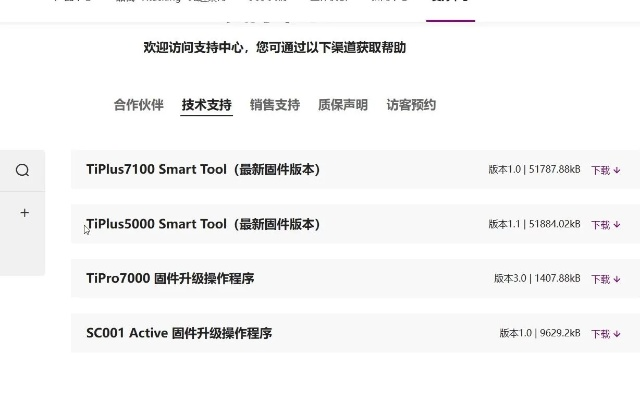This screenshot has height=400, width=640.
Task: Click the 版本1.1 | 51884.02kB version info
Action: pos(534,224)
